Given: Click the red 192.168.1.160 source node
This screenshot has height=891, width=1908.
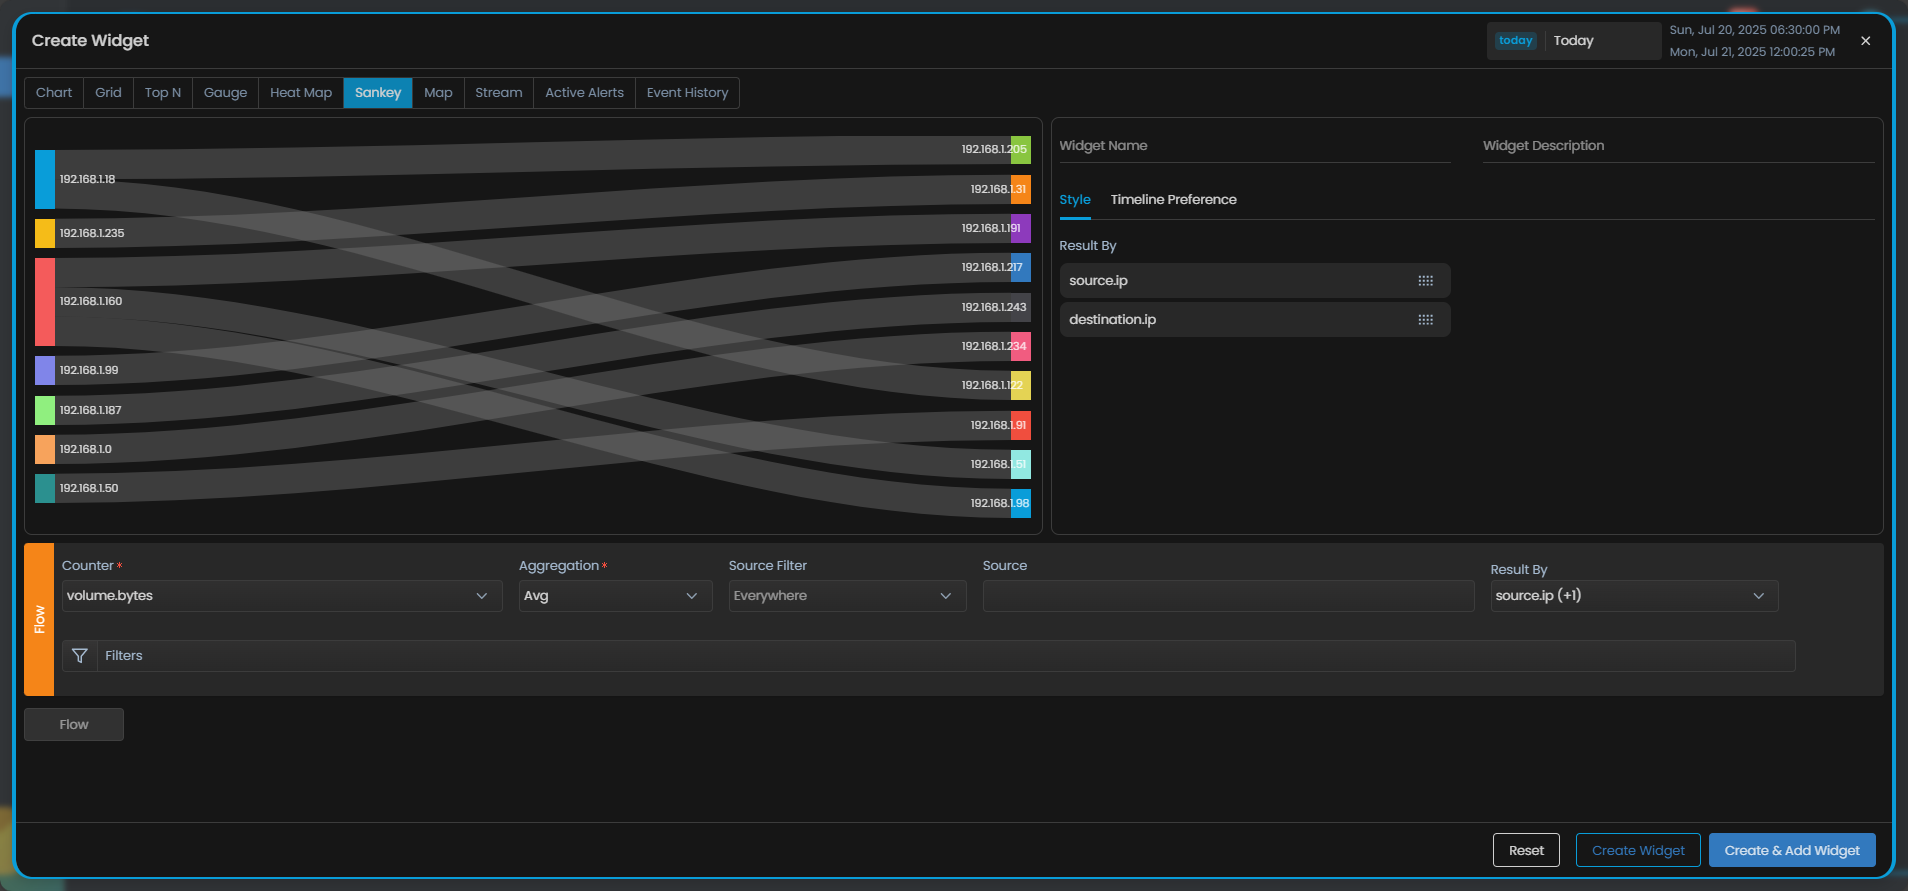Looking at the screenshot, I should 45,302.
